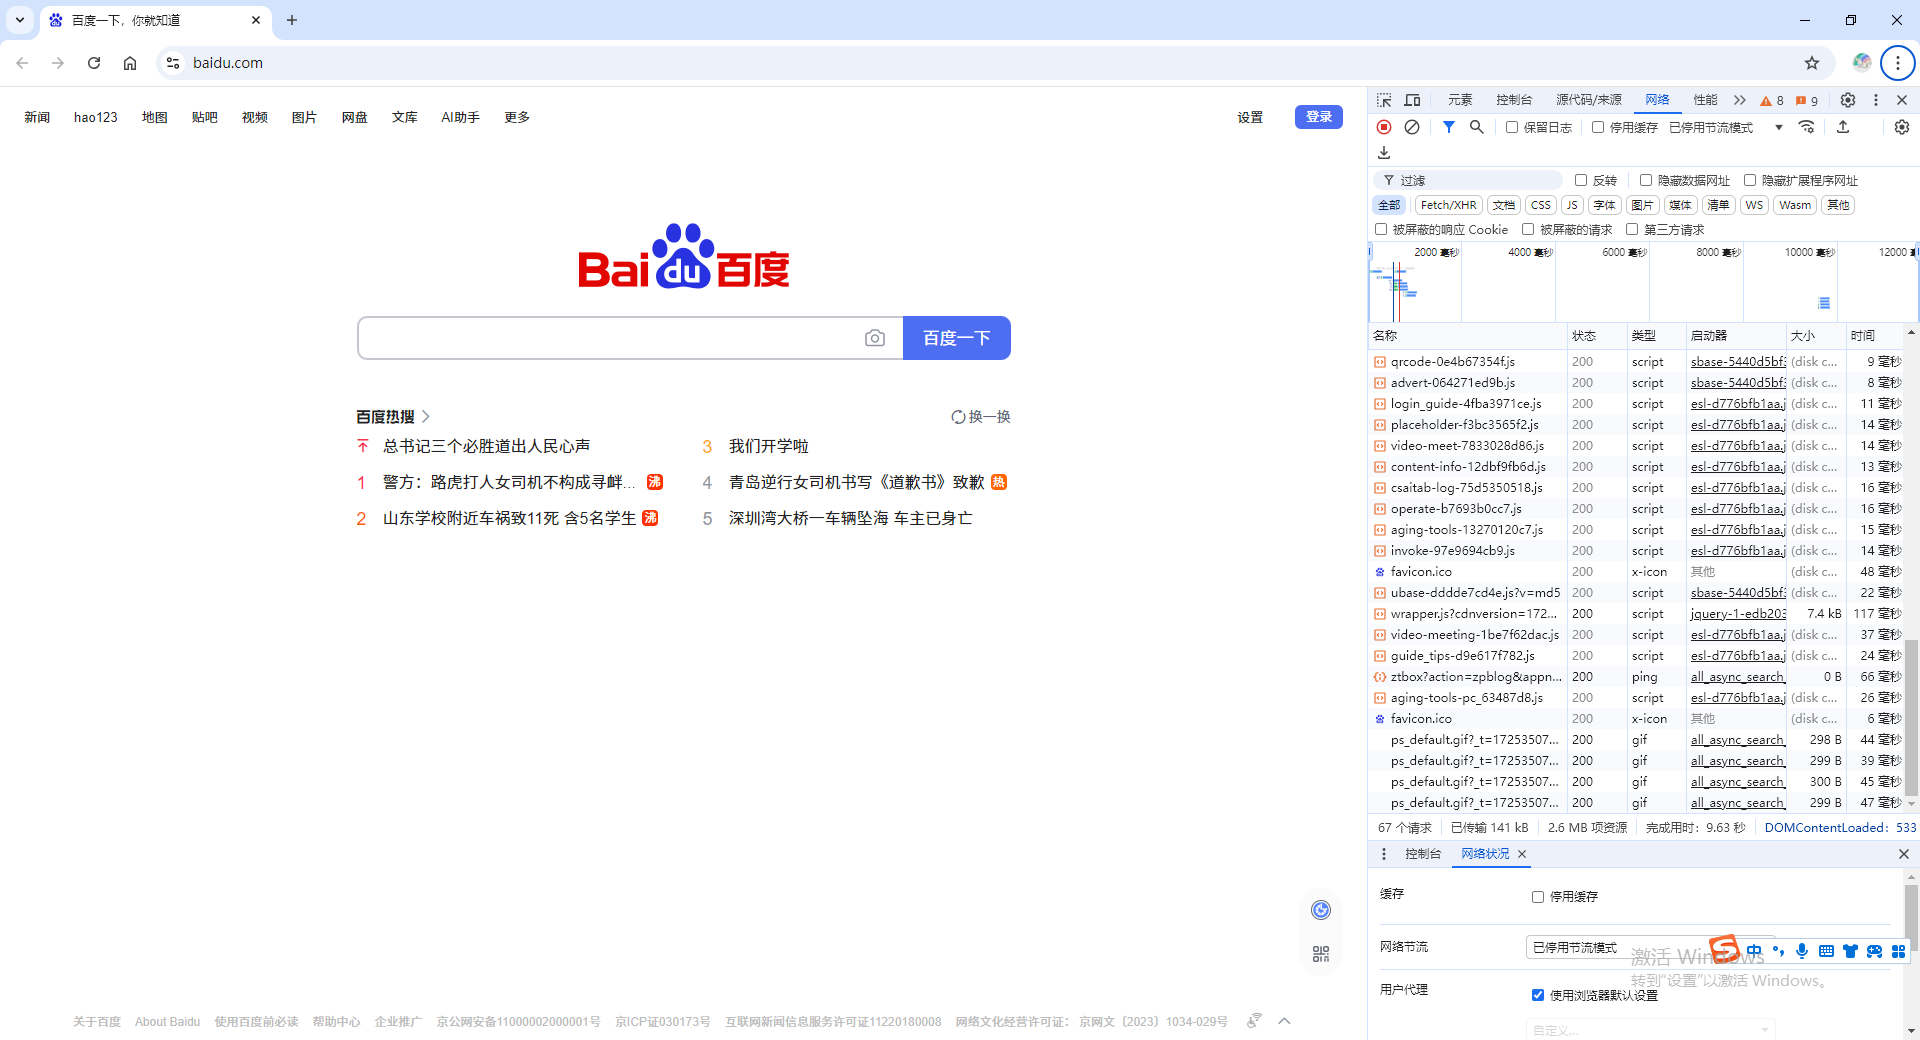This screenshot has height=1040, width=1920.
Task: Go to browser home page icon
Action: [x=130, y=63]
